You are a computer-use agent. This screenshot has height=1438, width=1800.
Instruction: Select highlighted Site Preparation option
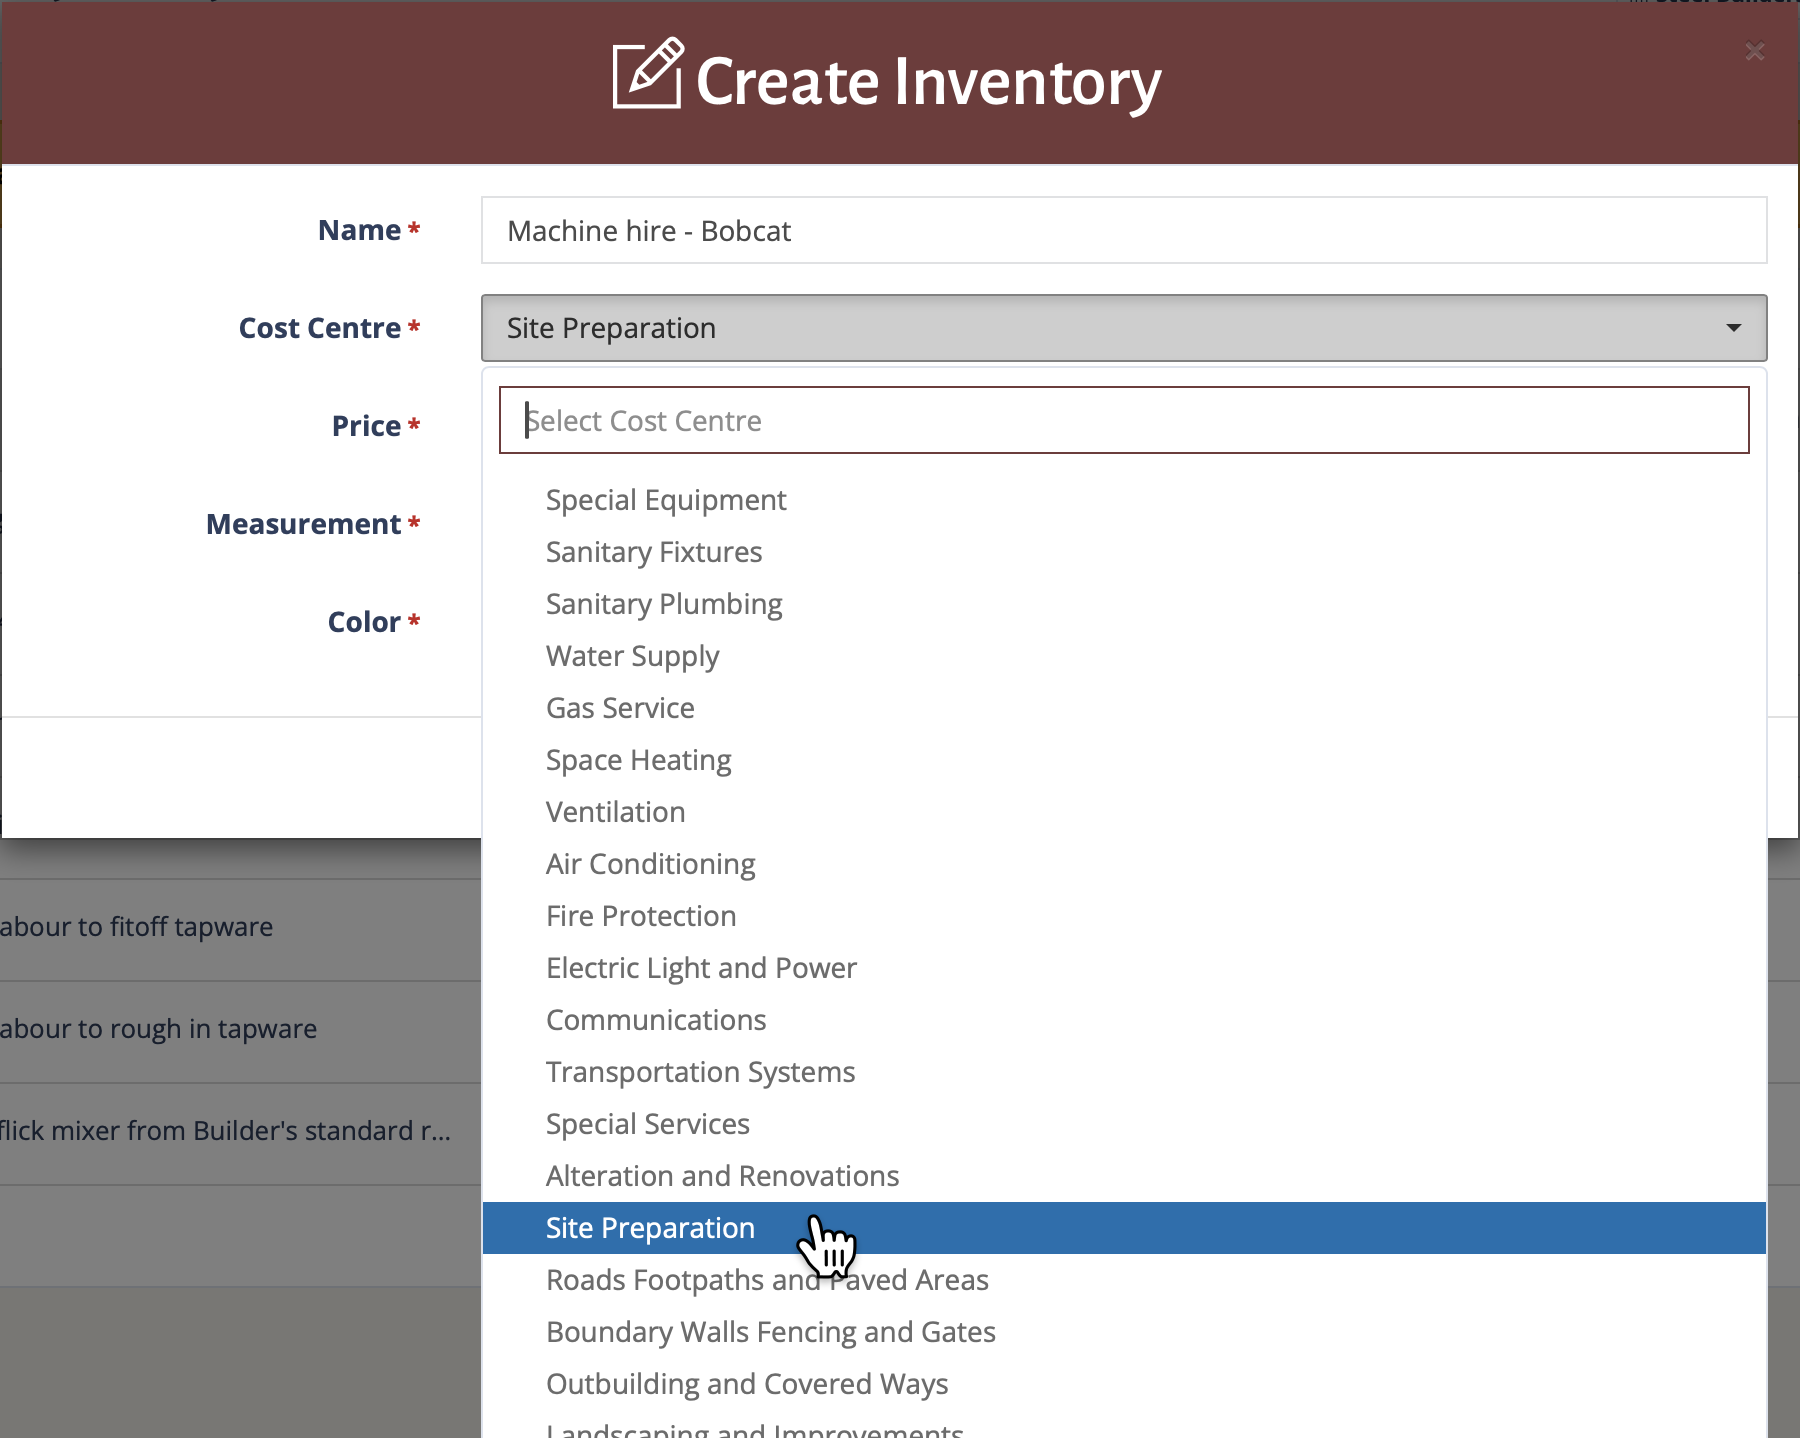tap(650, 1228)
